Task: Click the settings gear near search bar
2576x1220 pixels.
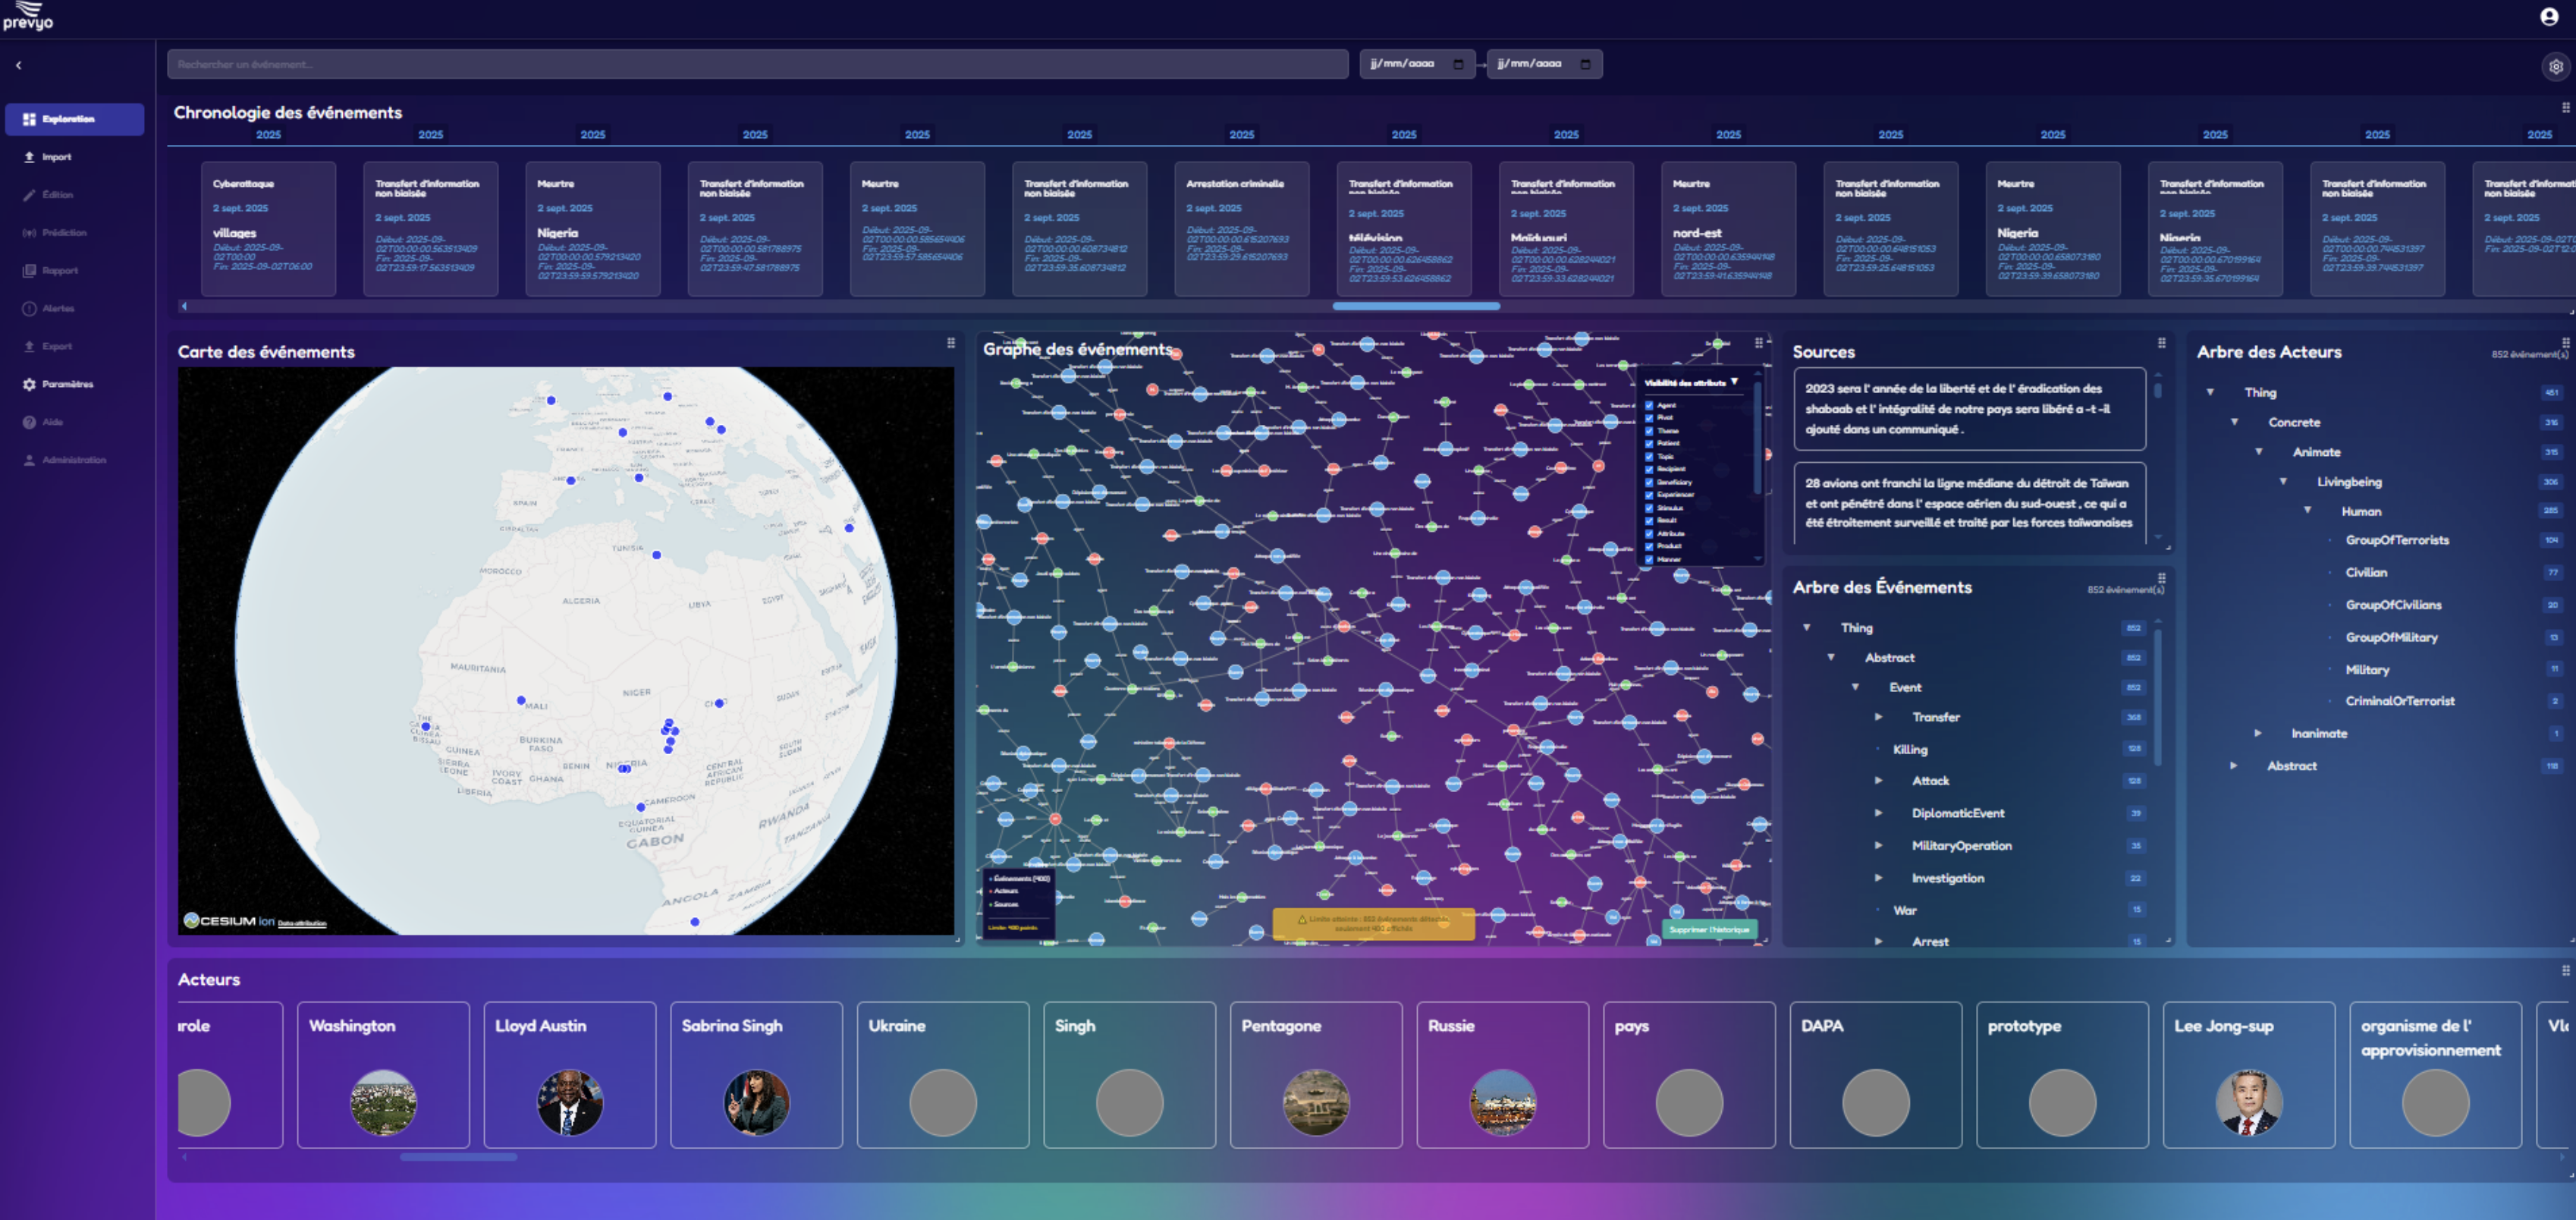Action: (x=2555, y=66)
